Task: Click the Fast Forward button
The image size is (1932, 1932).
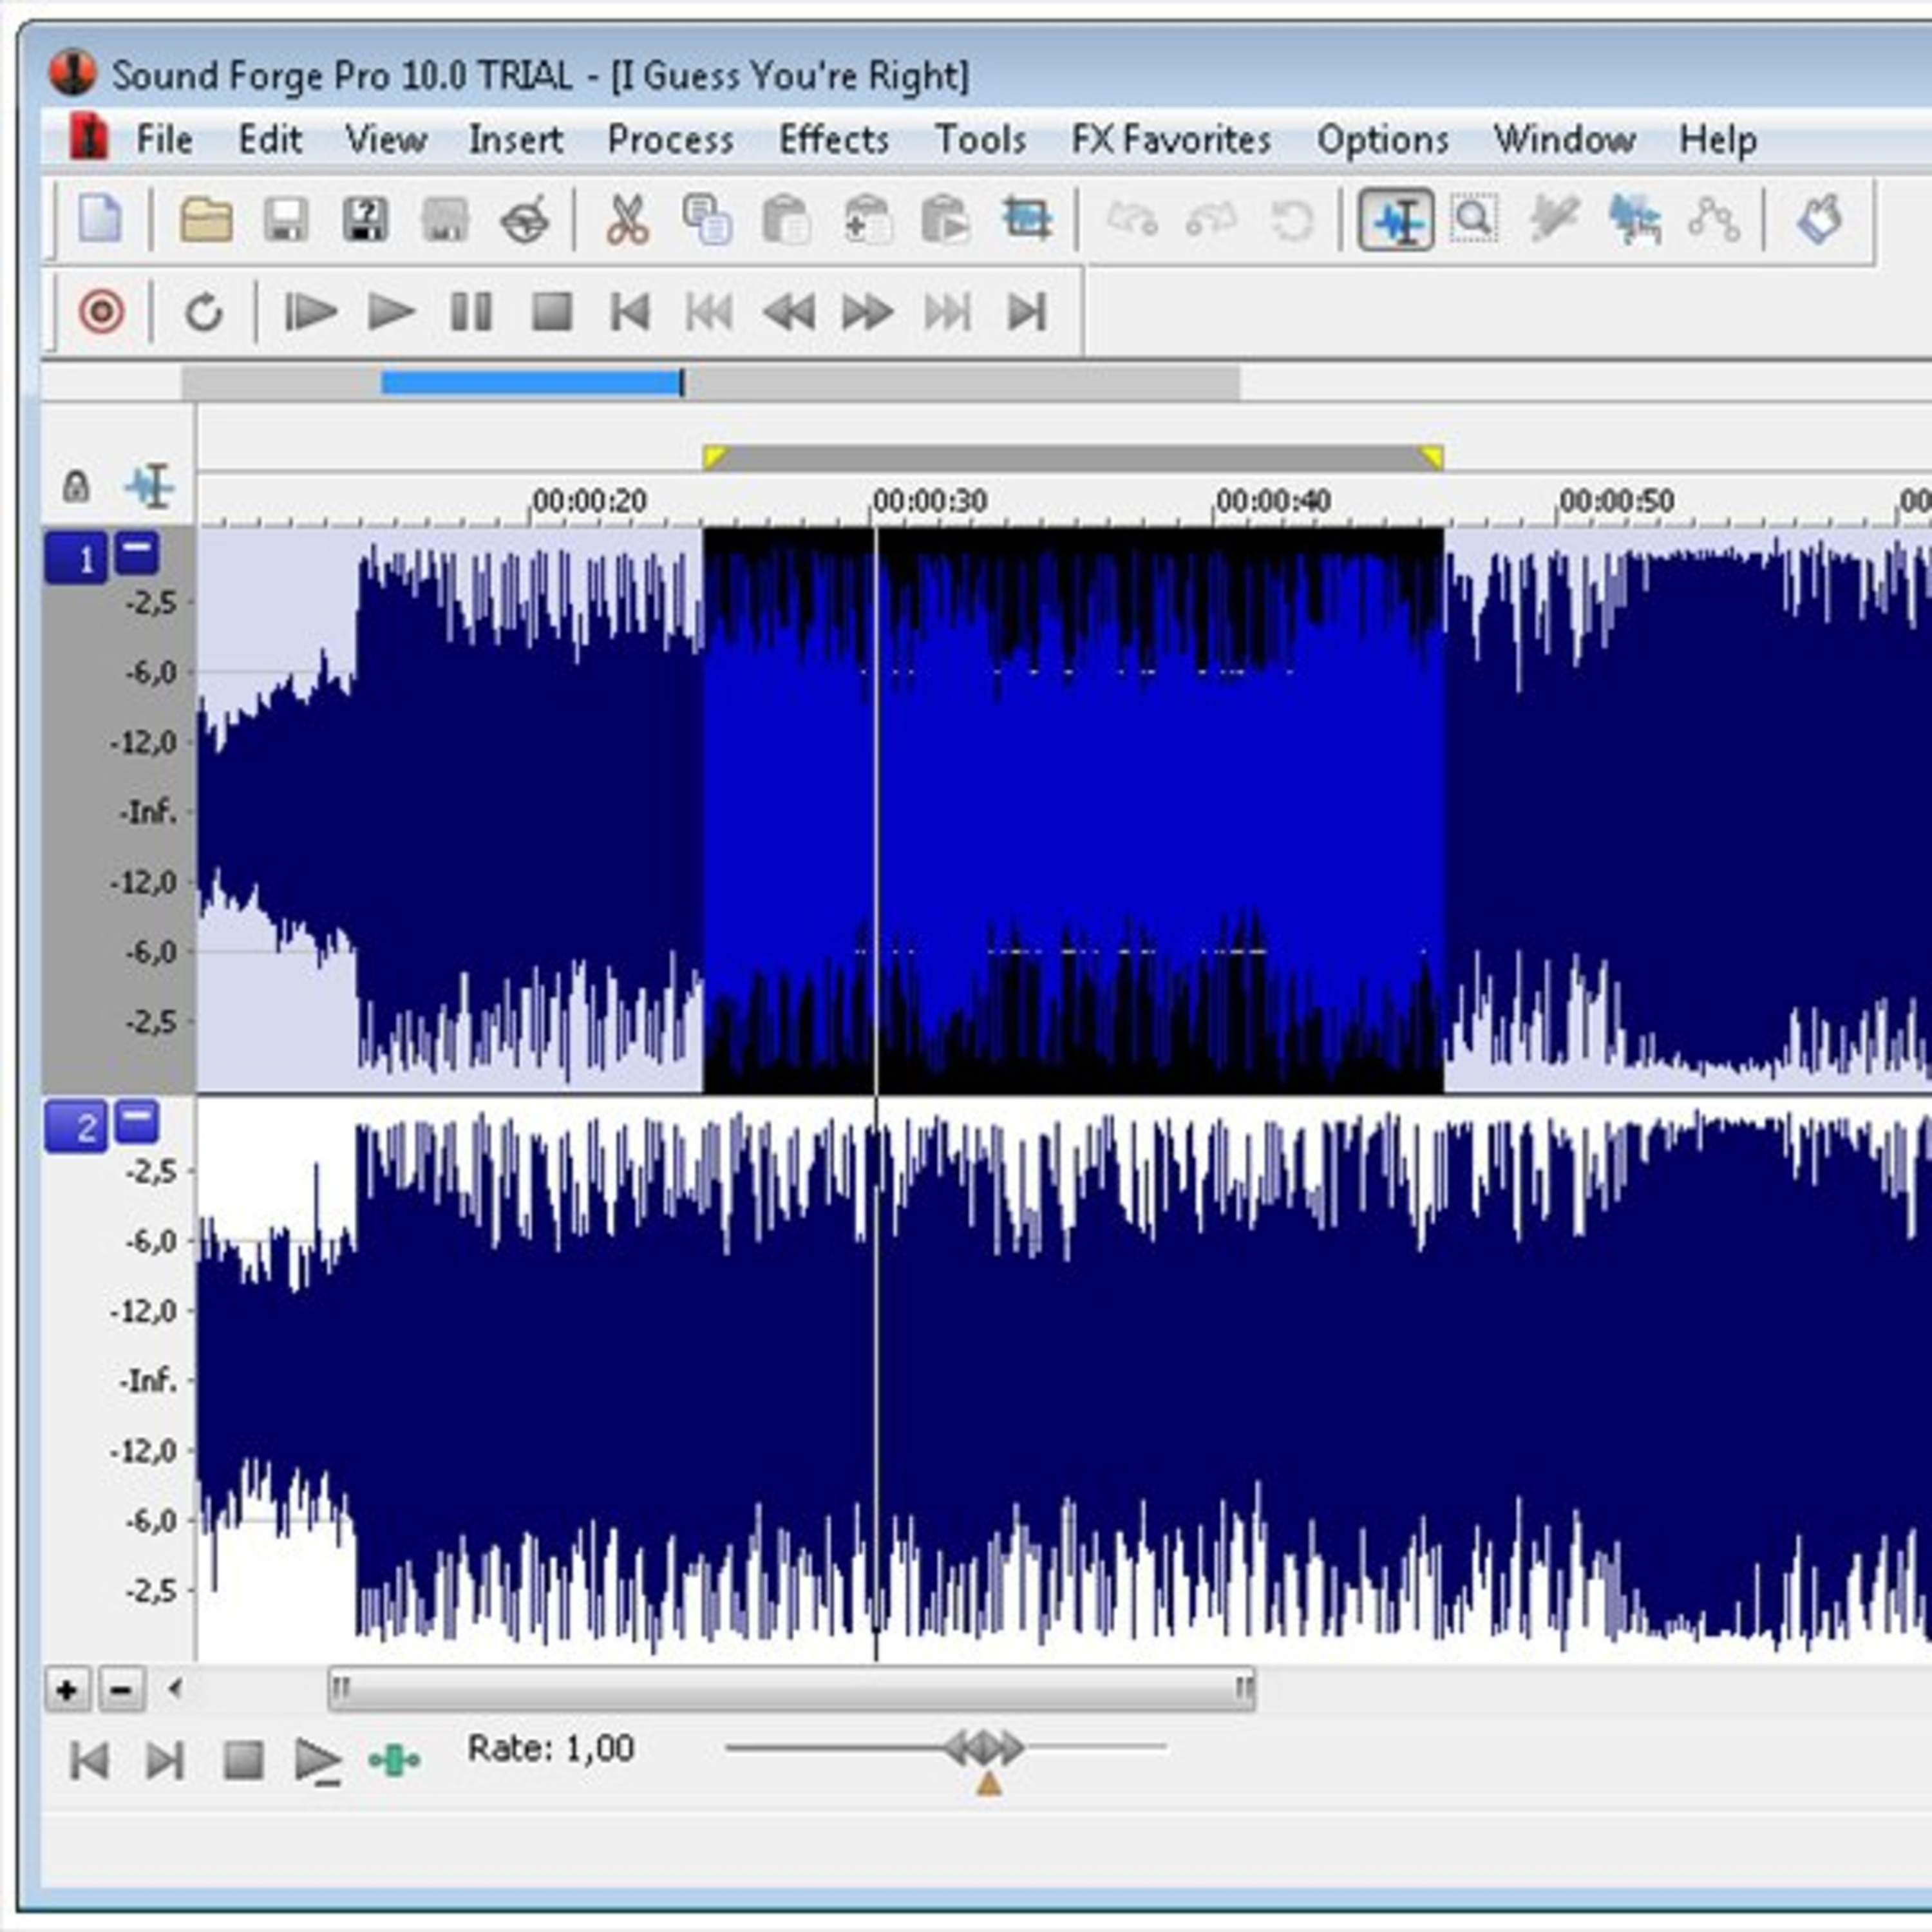Action: coord(868,312)
